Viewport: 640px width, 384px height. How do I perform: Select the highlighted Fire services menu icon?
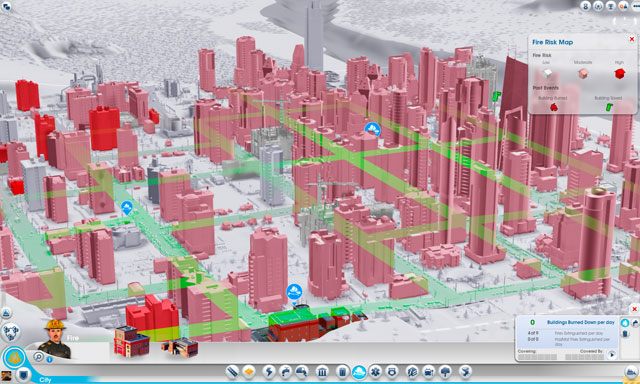tap(359, 372)
